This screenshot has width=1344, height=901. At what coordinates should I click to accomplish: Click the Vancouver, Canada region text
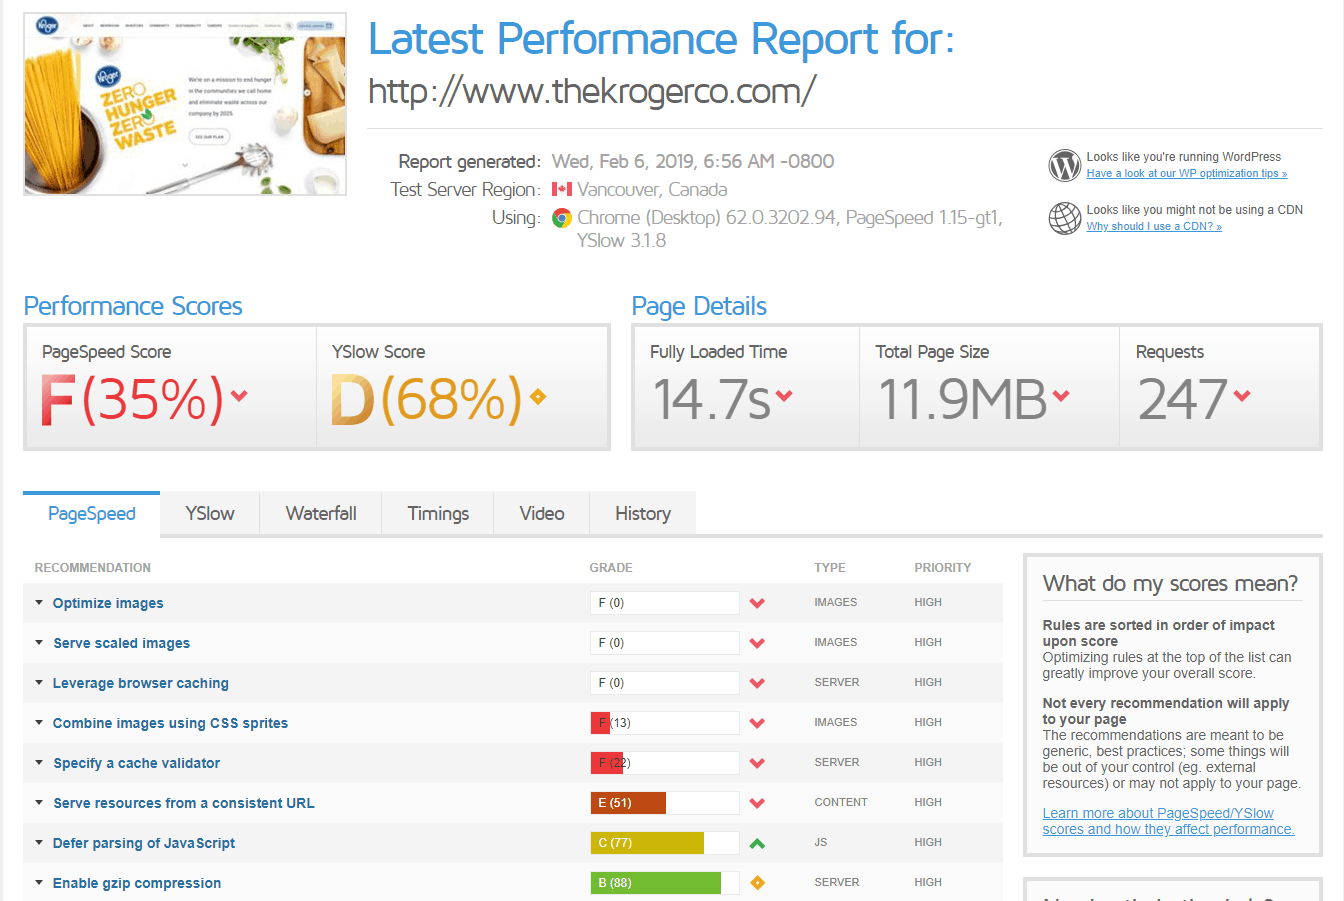click(652, 189)
